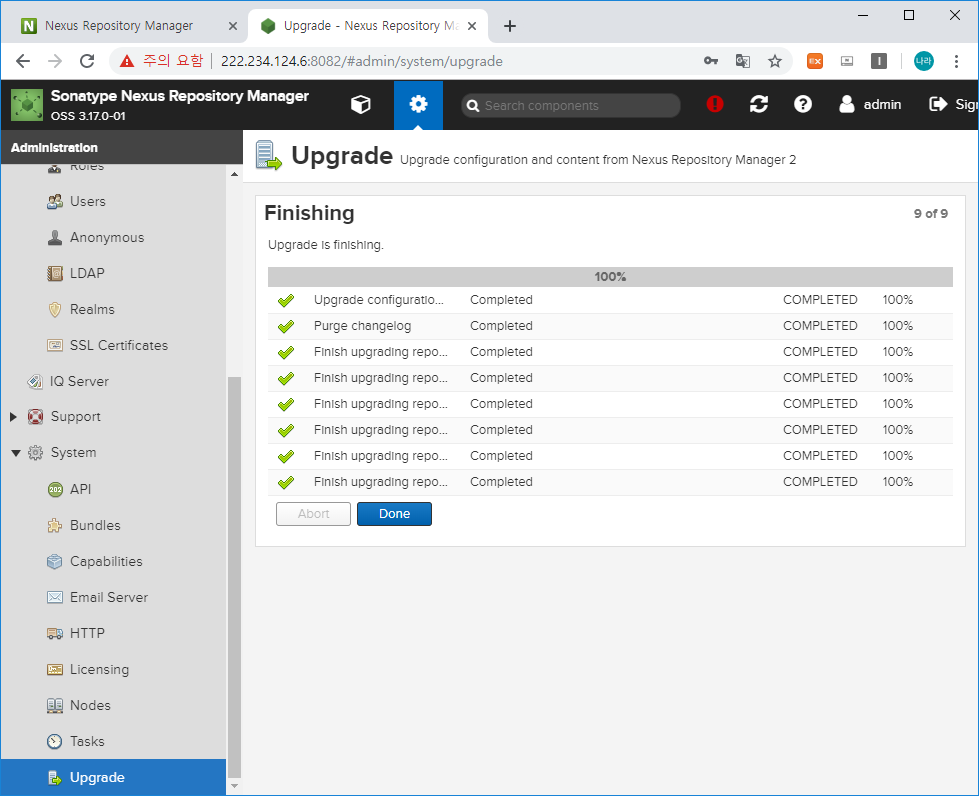Click the sidebar scrollbar down arrow
The image size is (979, 796).
(234, 786)
